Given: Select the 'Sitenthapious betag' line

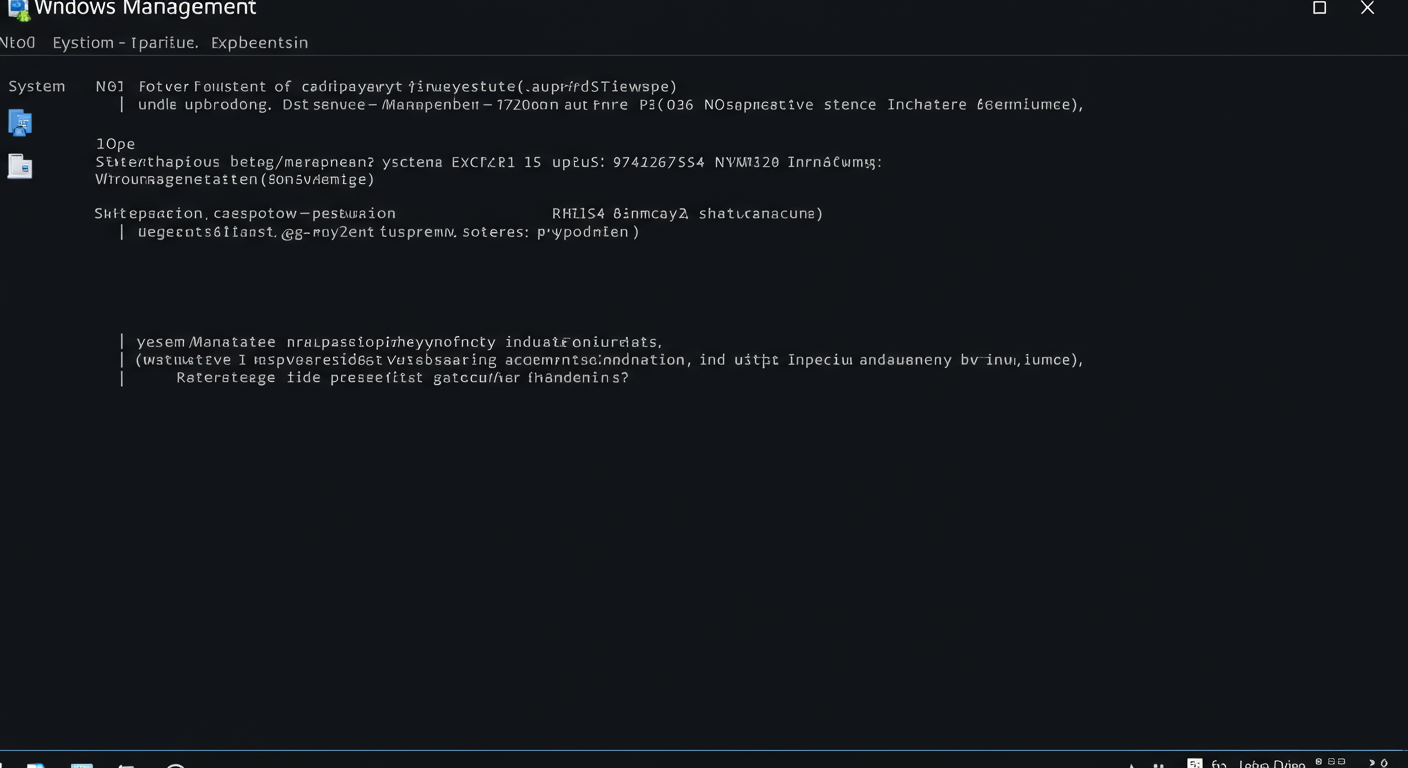Looking at the screenshot, I should coord(488,162).
